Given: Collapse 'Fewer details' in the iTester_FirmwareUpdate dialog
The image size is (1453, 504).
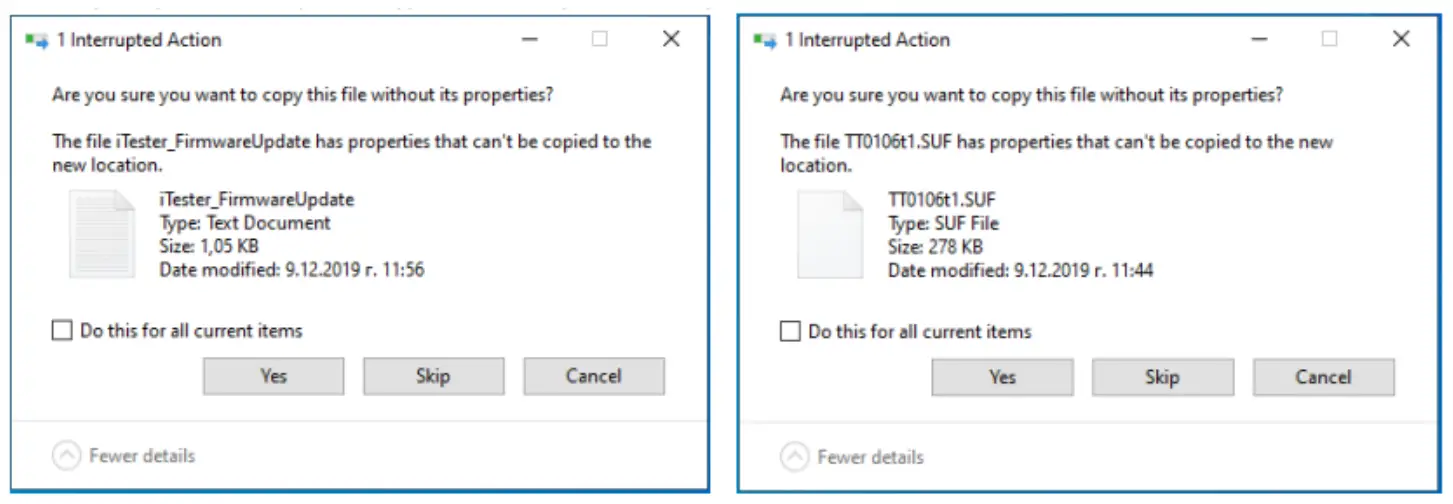Looking at the screenshot, I should tap(66, 456).
